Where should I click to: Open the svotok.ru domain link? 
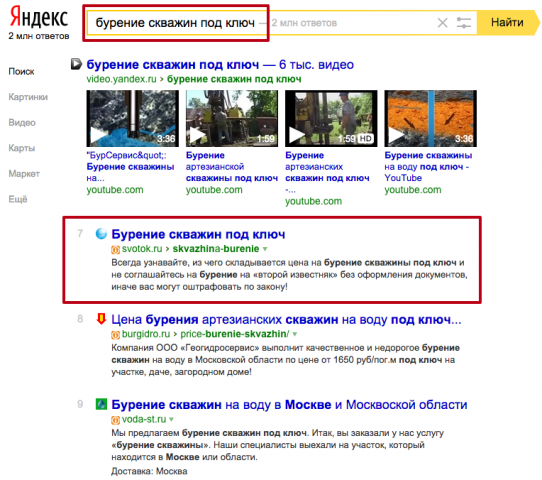(x=142, y=249)
